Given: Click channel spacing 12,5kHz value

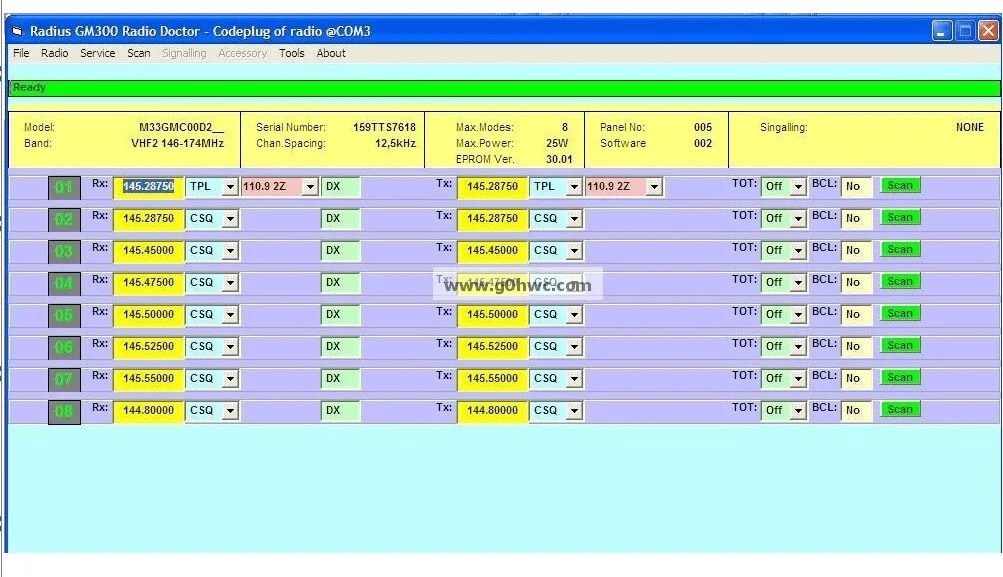Looking at the screenshot, I should (x=395, y=143).
